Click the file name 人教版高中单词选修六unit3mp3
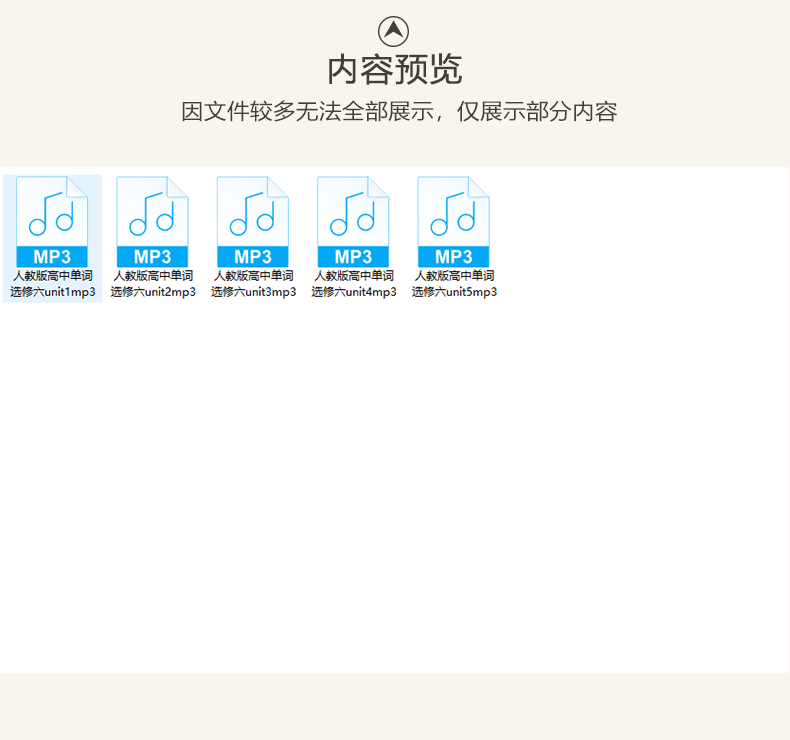 tap(253, 284)
